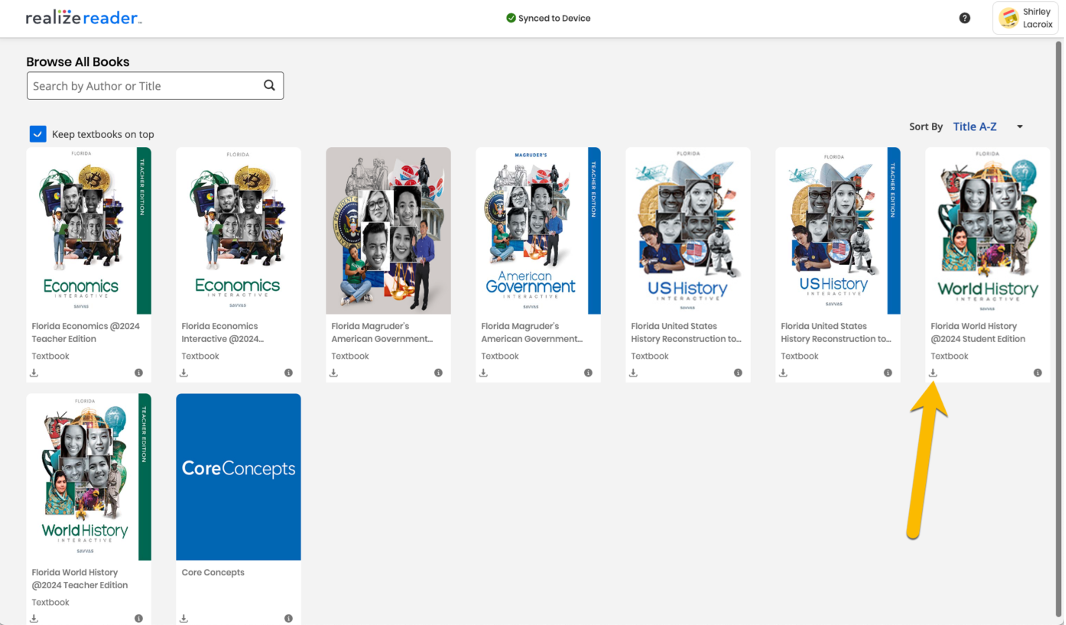Open the help question mark icon
1066x625 pixels.
[964, 18]
